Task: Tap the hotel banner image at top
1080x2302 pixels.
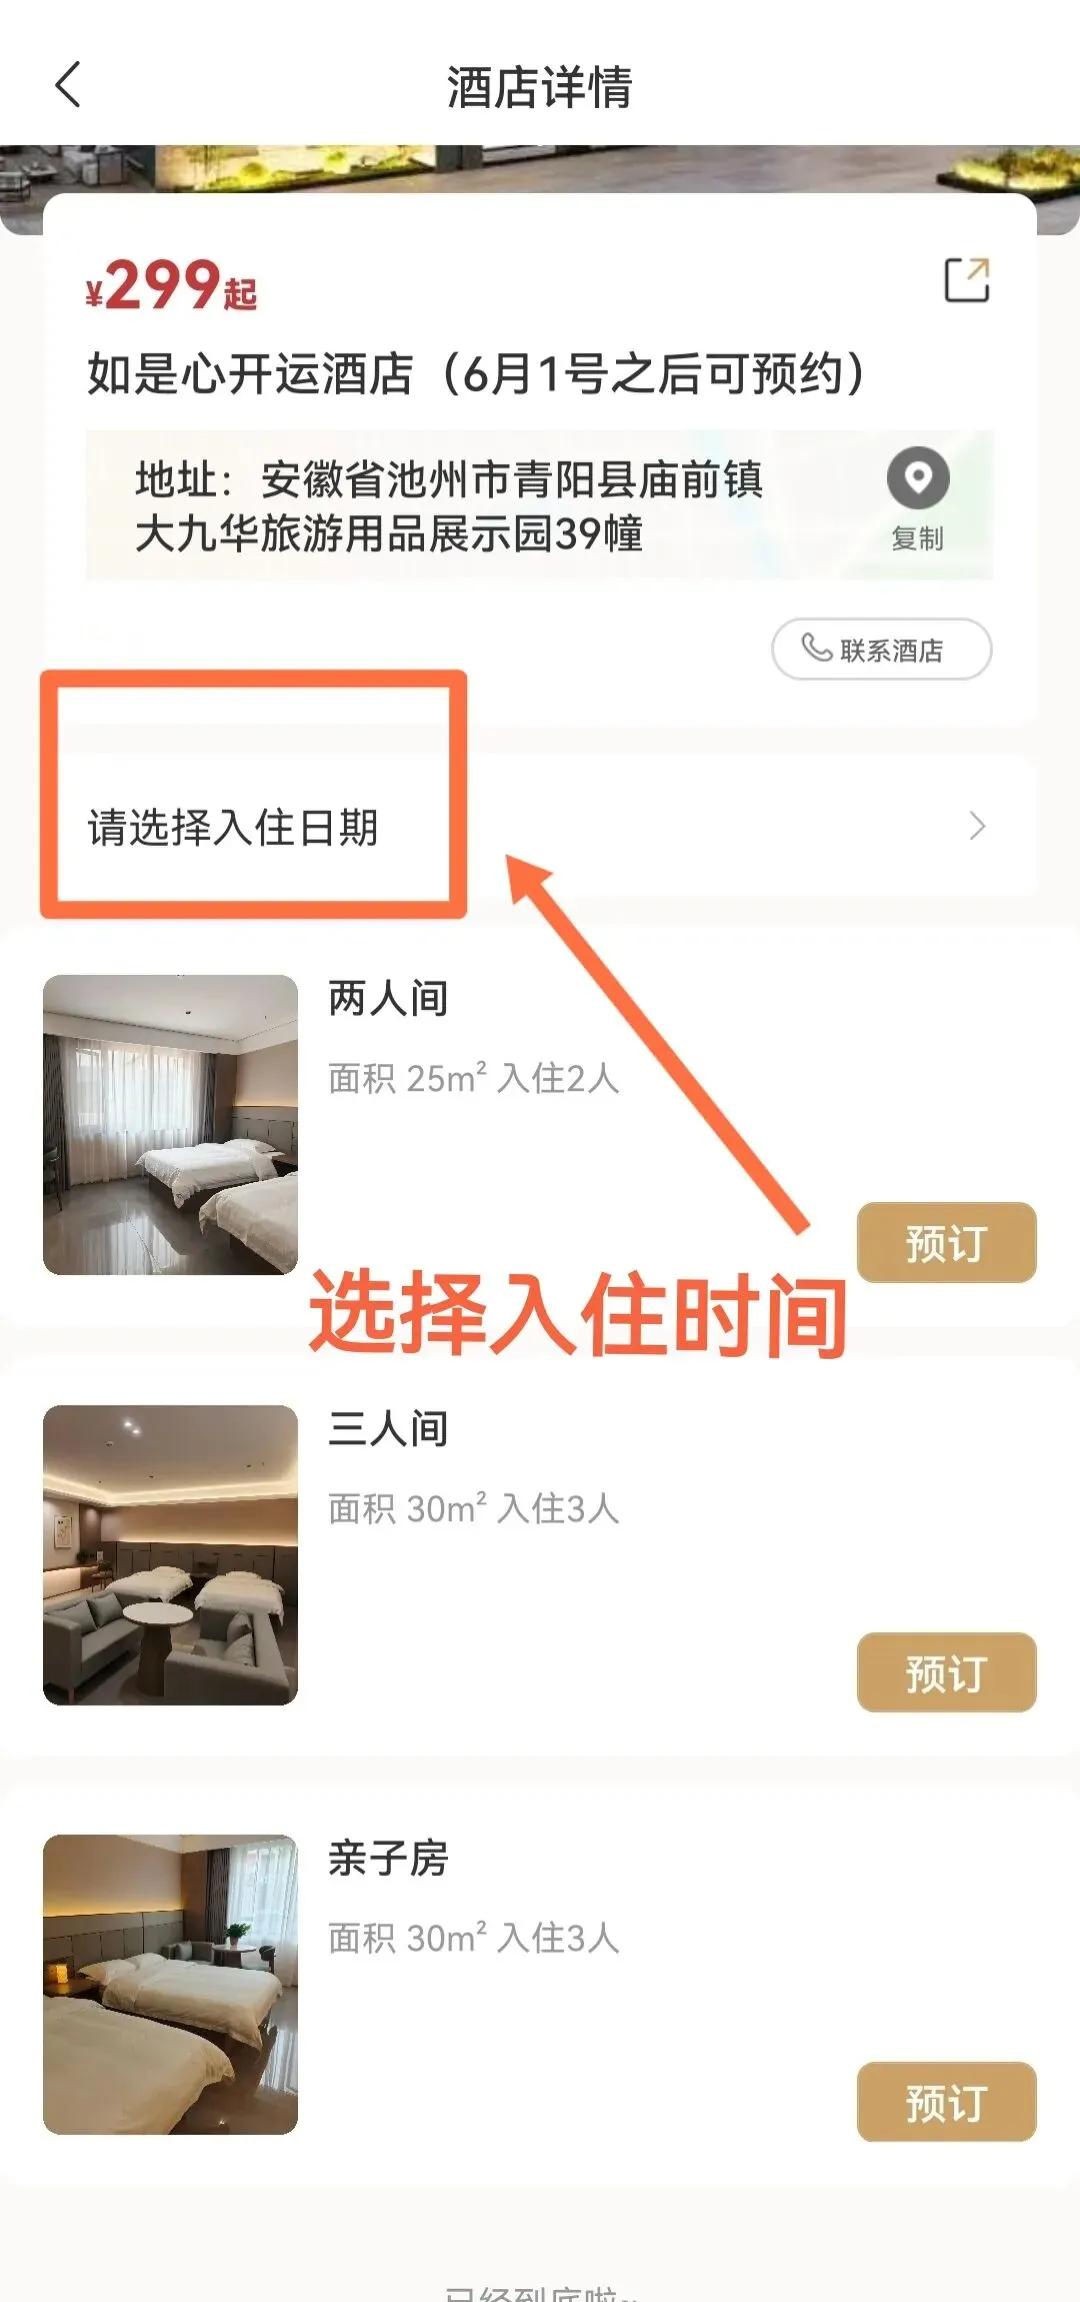Action: [540, 168]
